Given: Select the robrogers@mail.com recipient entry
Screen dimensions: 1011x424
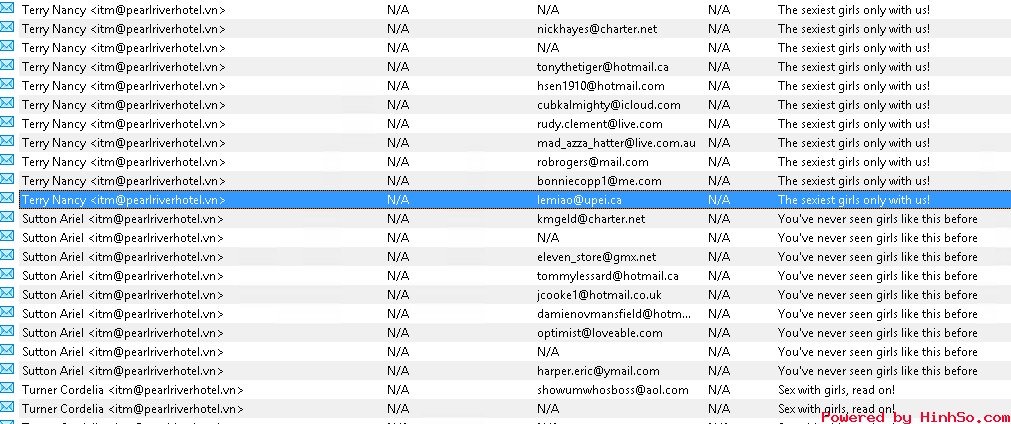Looking at the screenshot, I should (x=592, y=162).
